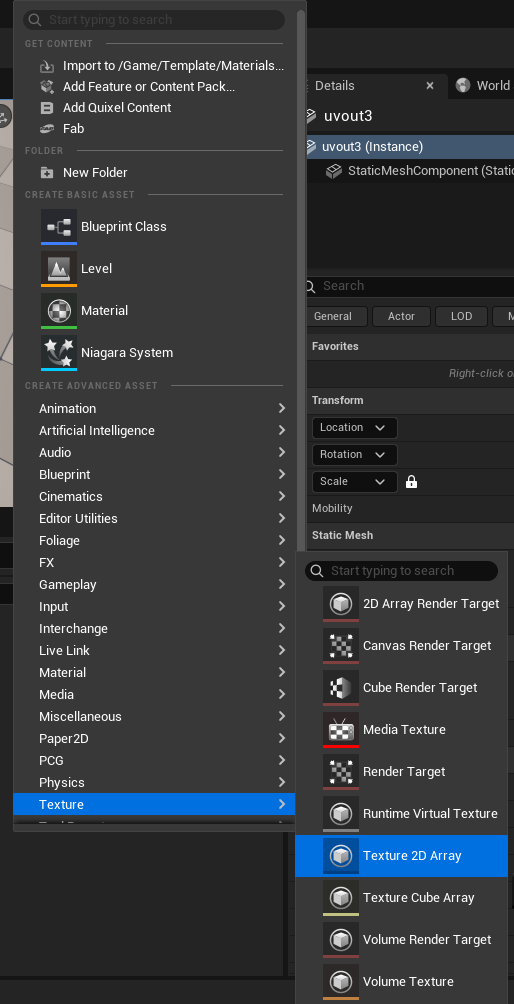Click the New Folder icon
The image size is (514, 1004).
[x=47, y=172]
